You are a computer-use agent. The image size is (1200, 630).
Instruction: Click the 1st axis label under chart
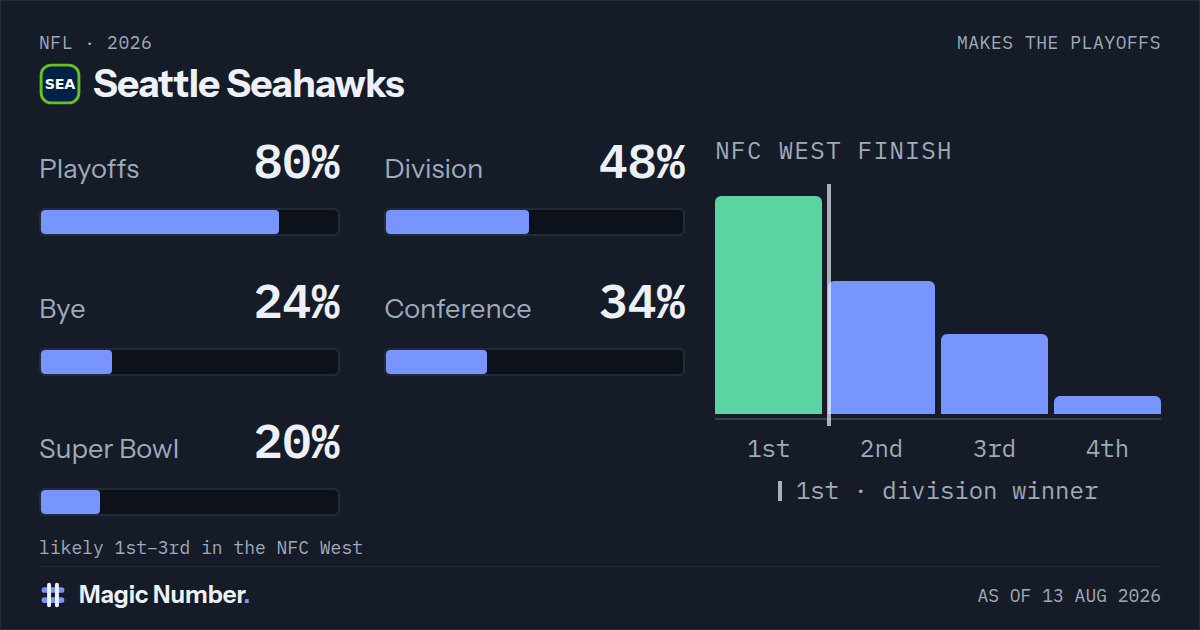pyautogui.click(x=768, y=449)
